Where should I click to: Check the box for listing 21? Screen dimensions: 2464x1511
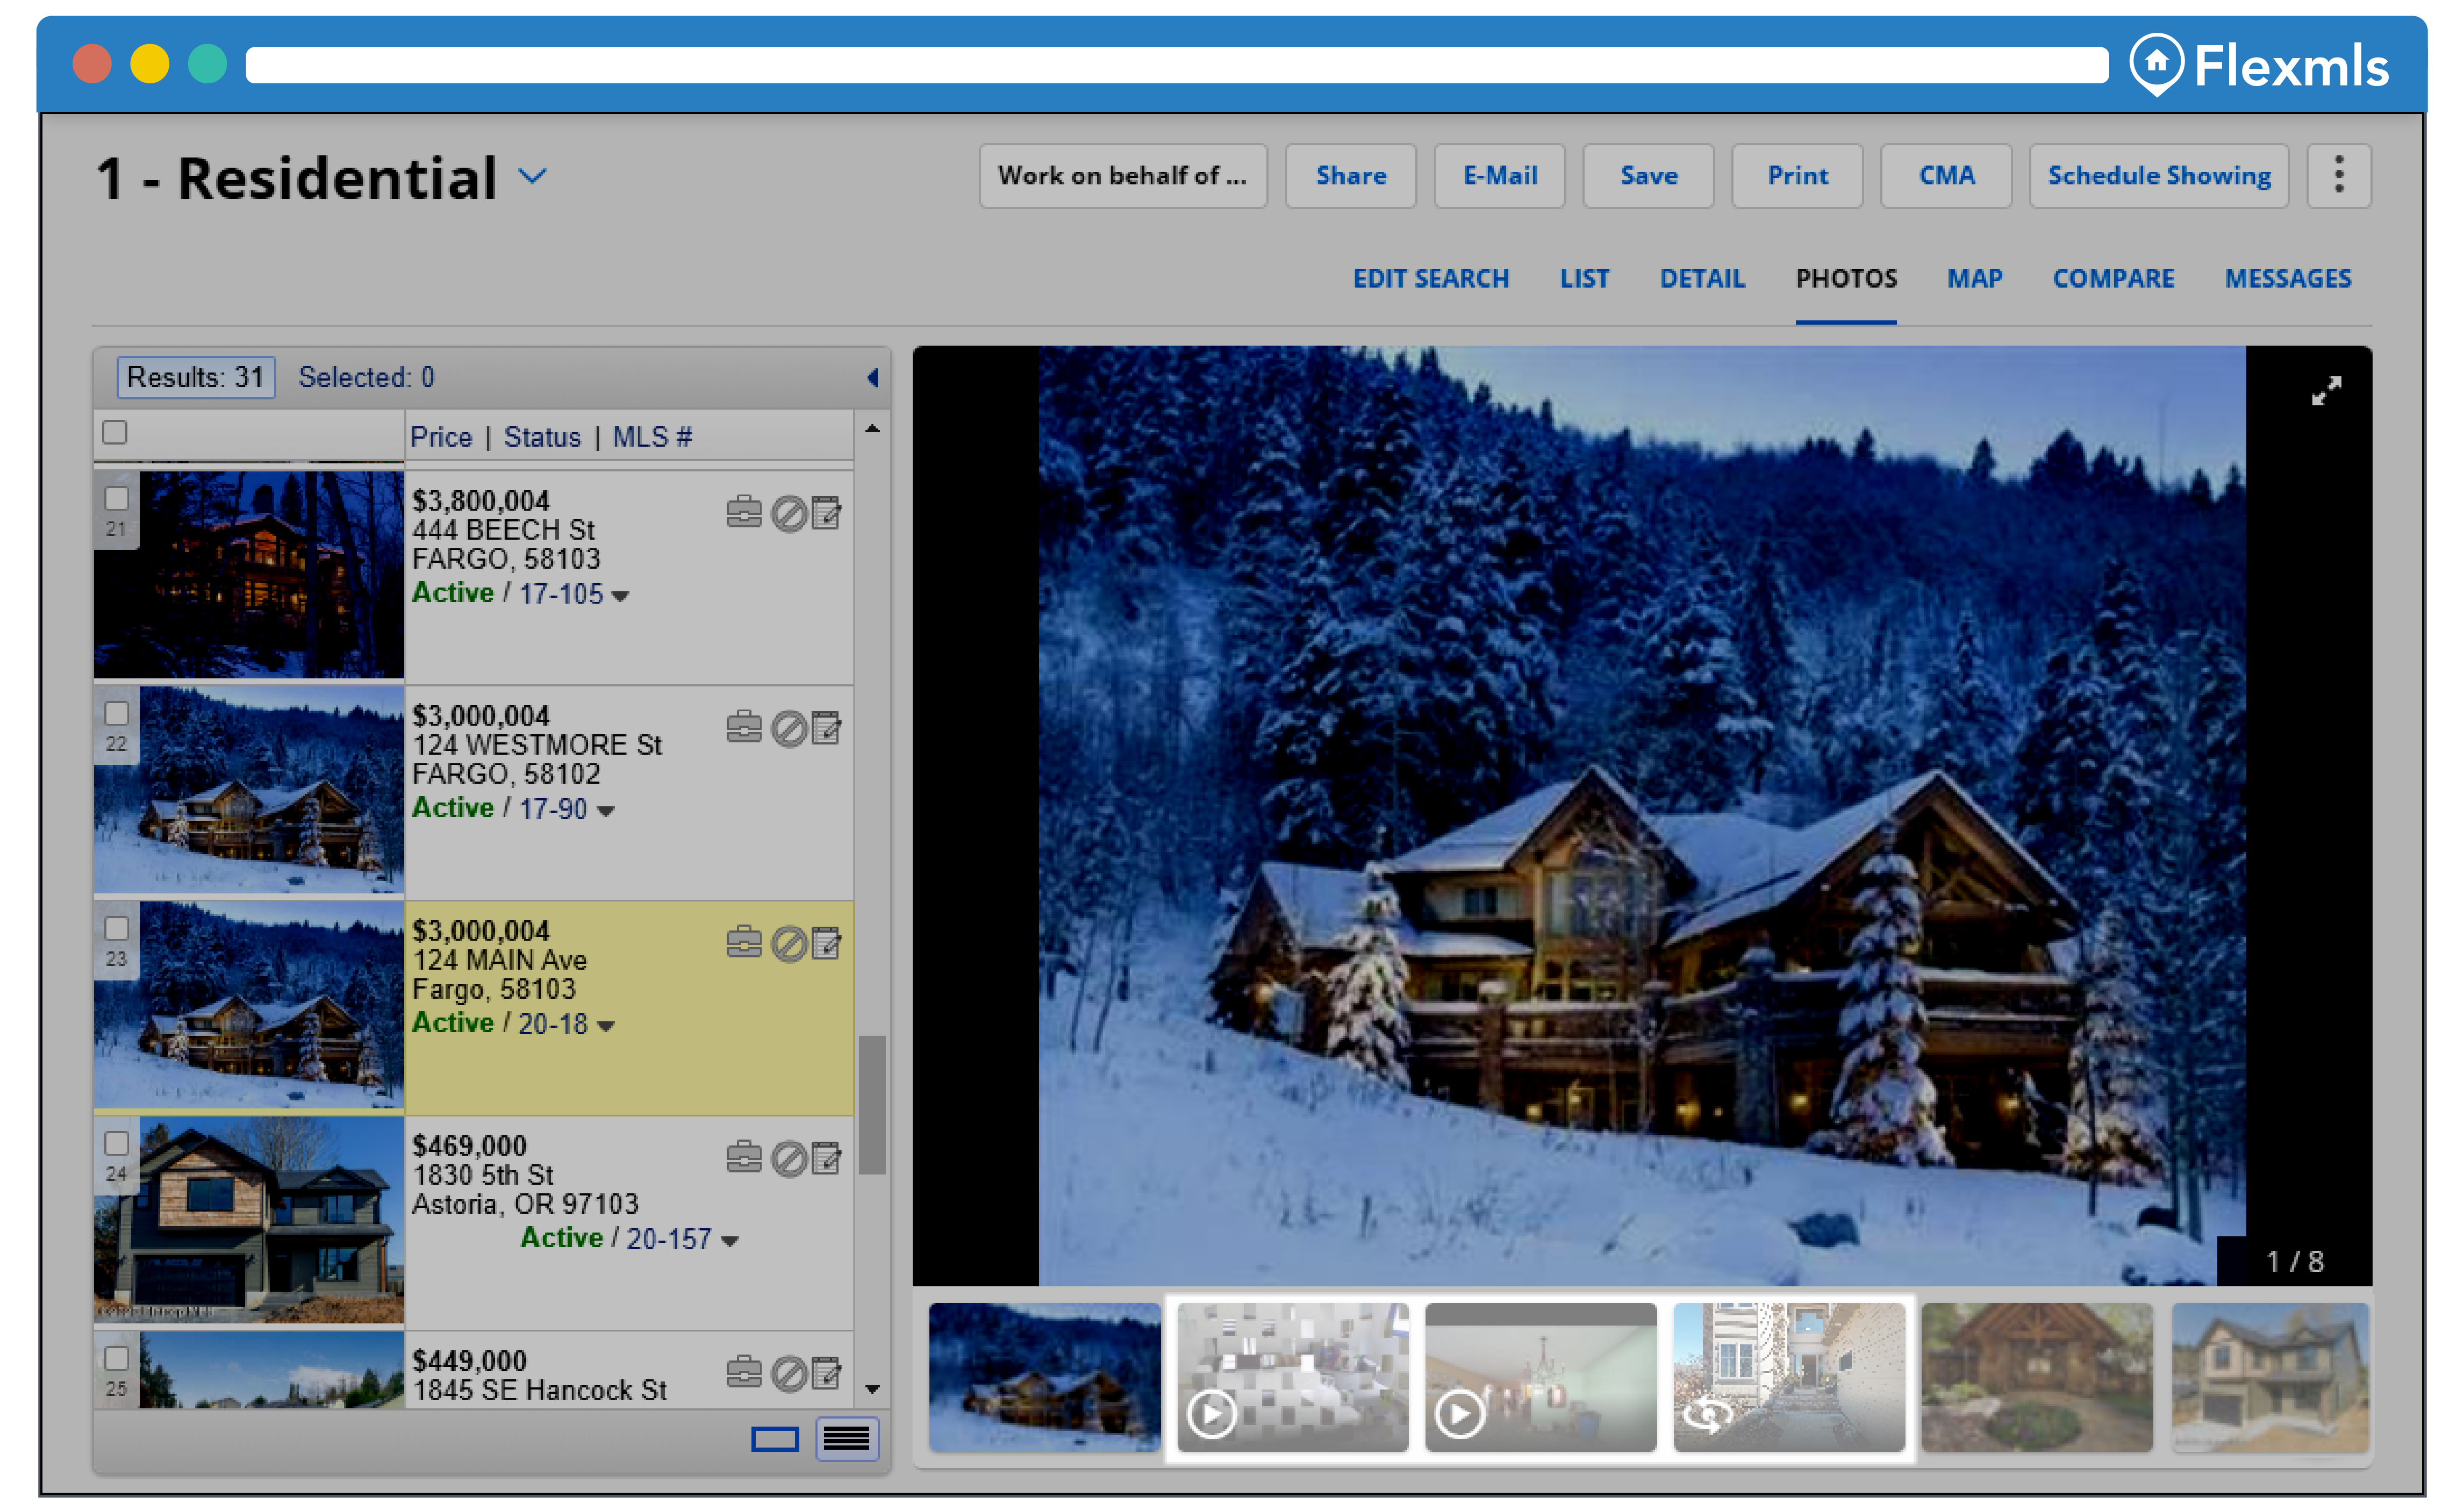(x=117, y=498)
